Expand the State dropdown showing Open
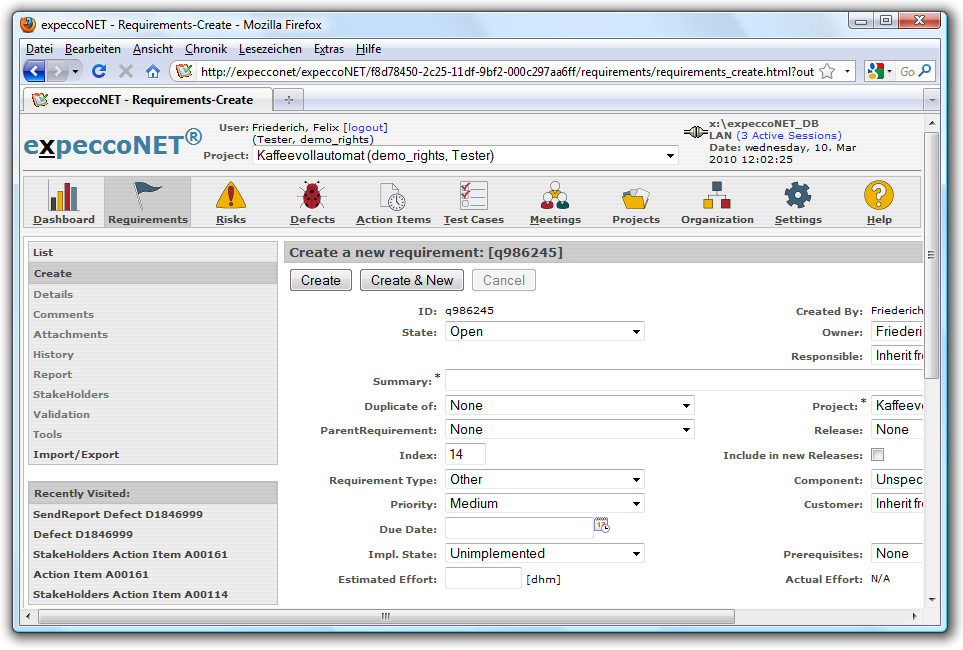The height and width of the screenshot is (650, 963). (x=544, y=332)
